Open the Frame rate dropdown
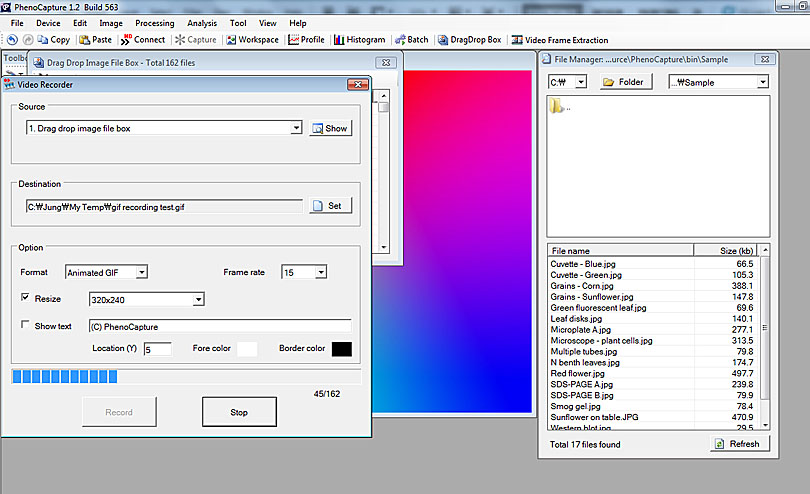This screenshot has width=810, height=494. pos(320,272)
